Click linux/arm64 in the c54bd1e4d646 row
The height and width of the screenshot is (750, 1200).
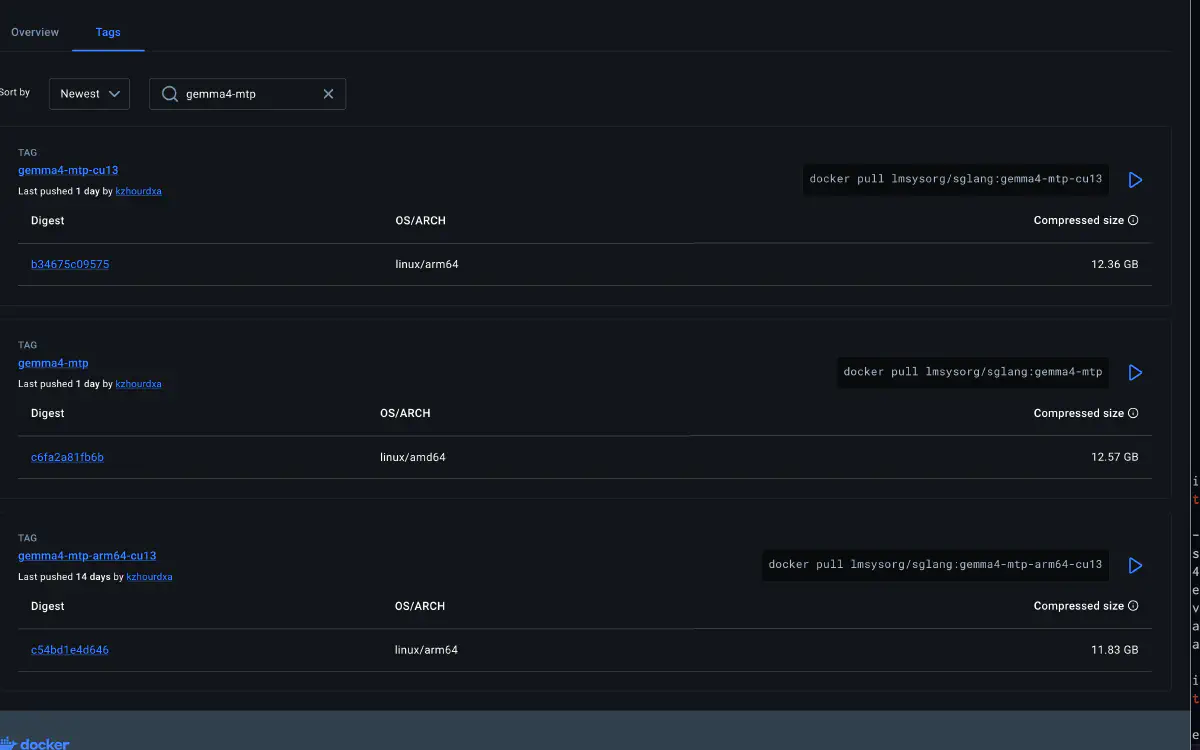tap(426, 650)
